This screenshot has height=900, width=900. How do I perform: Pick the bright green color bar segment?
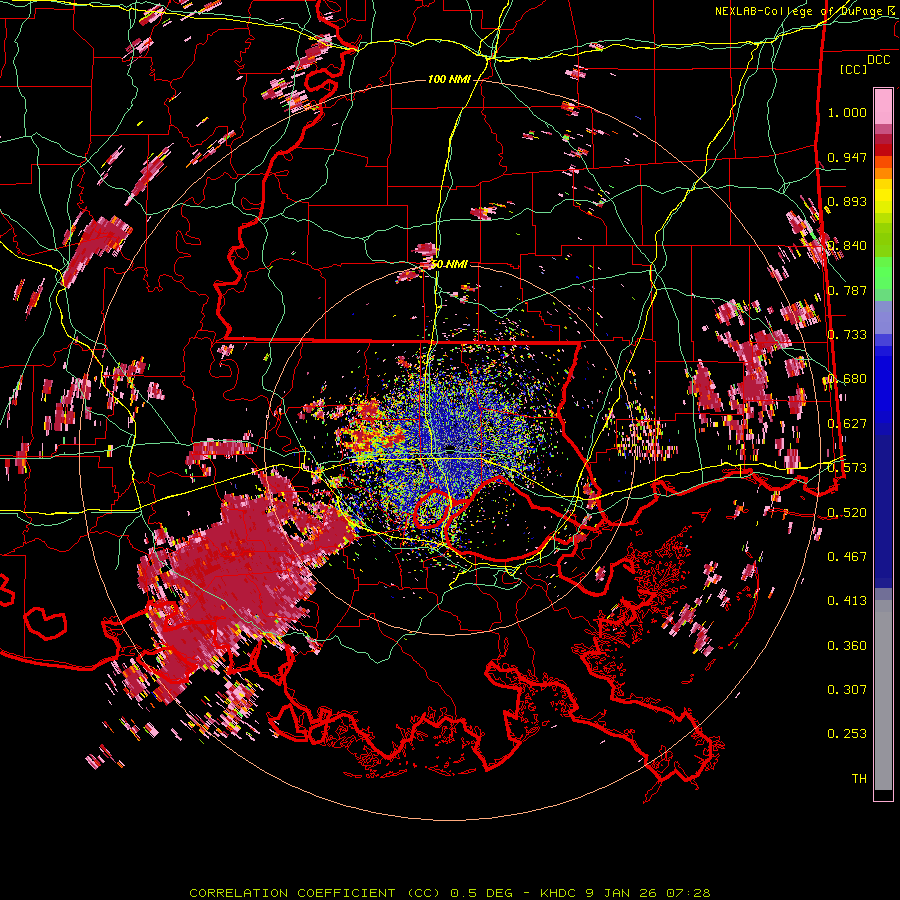pos(883,273)
